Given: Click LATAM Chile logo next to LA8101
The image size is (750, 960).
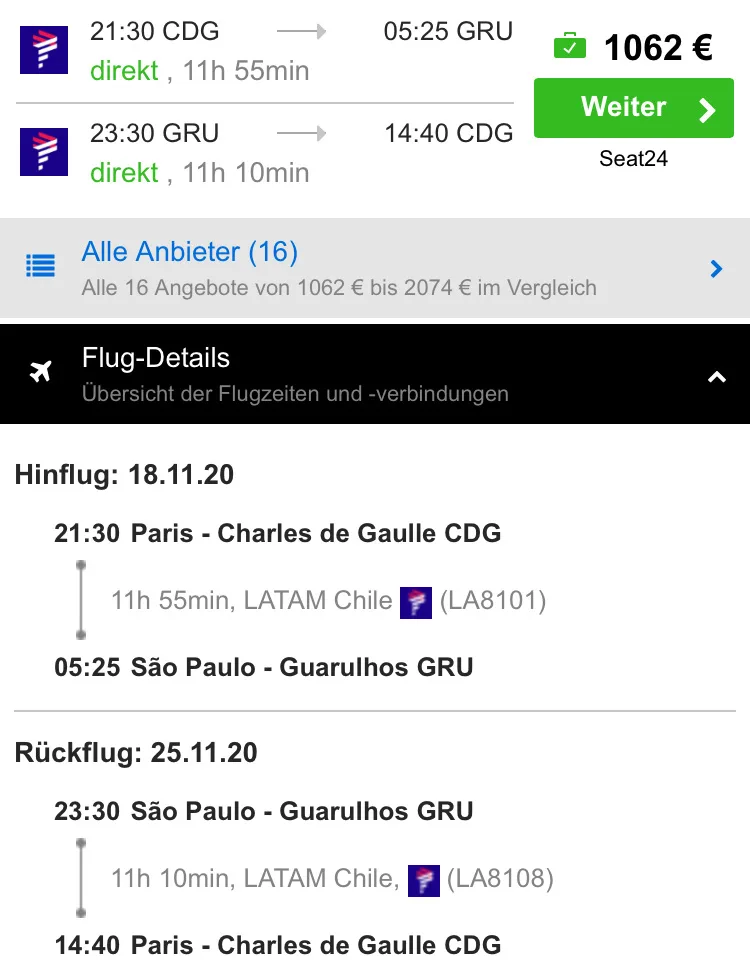Looking at the screenshot, I should (416, 602).
